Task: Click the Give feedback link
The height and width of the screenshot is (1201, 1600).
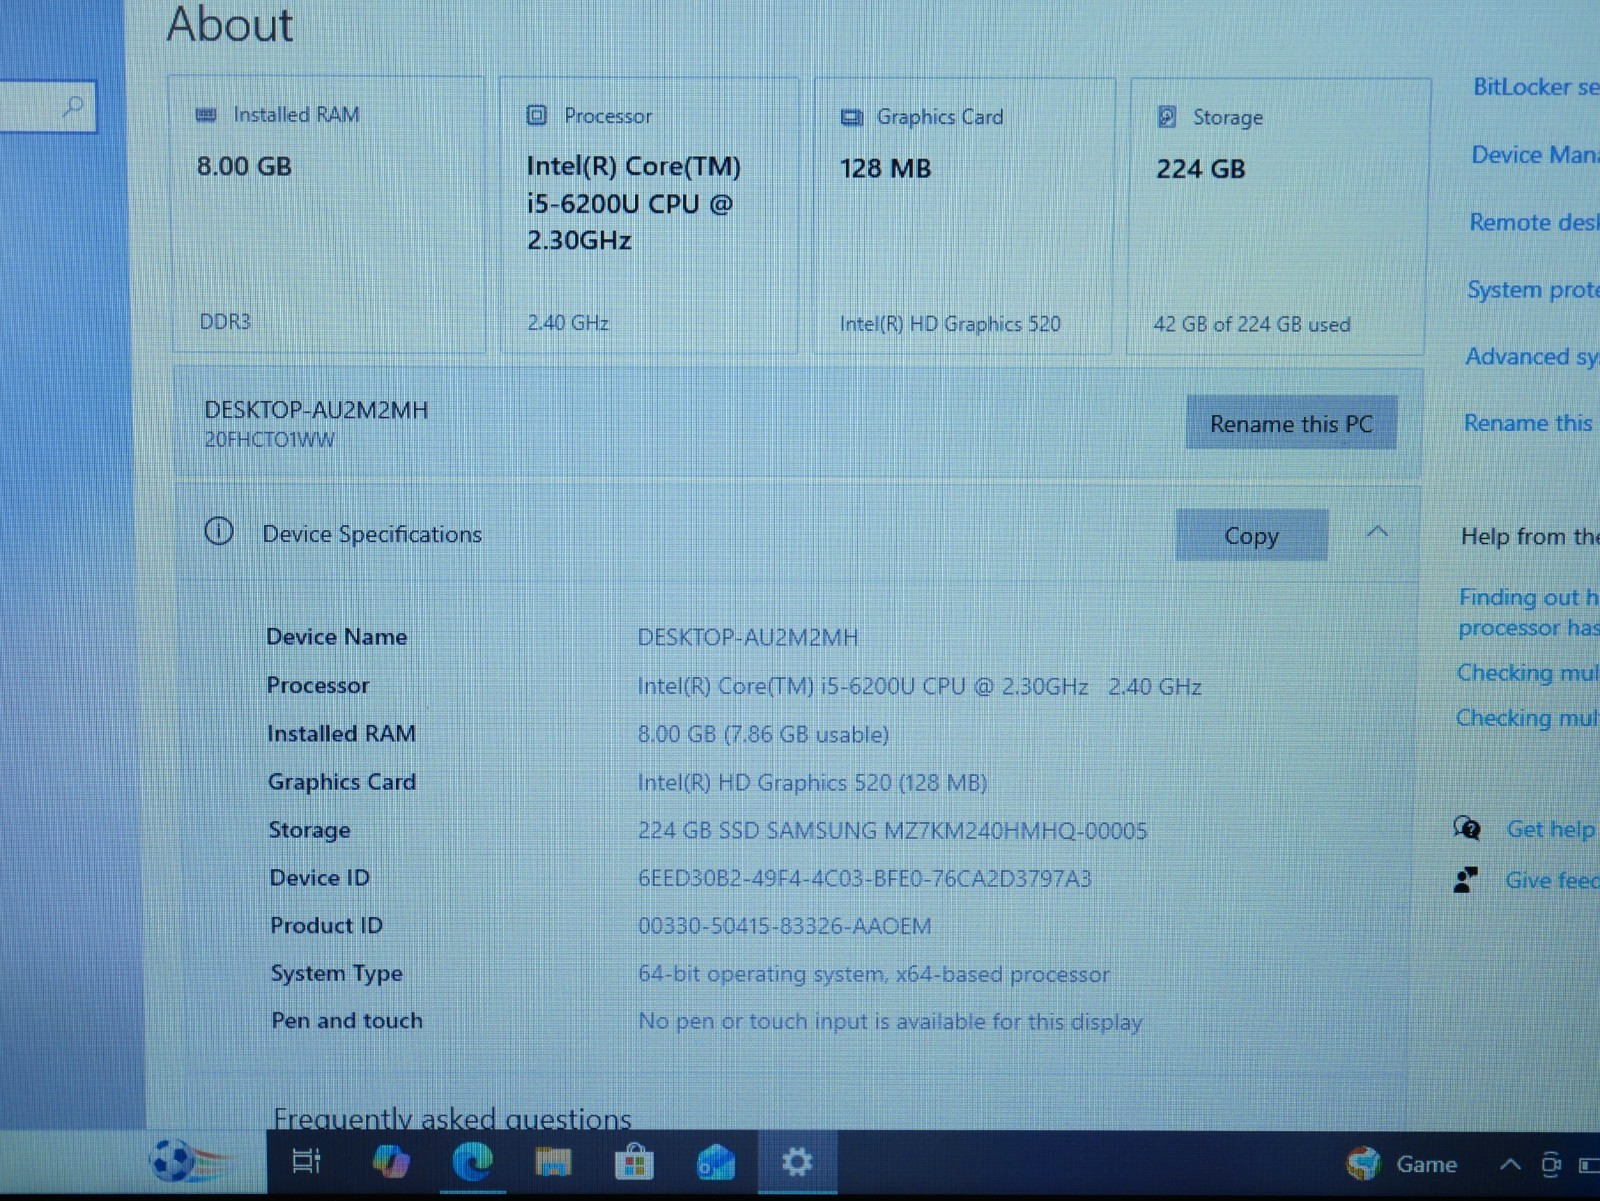Action: [x=1552, y=880]
